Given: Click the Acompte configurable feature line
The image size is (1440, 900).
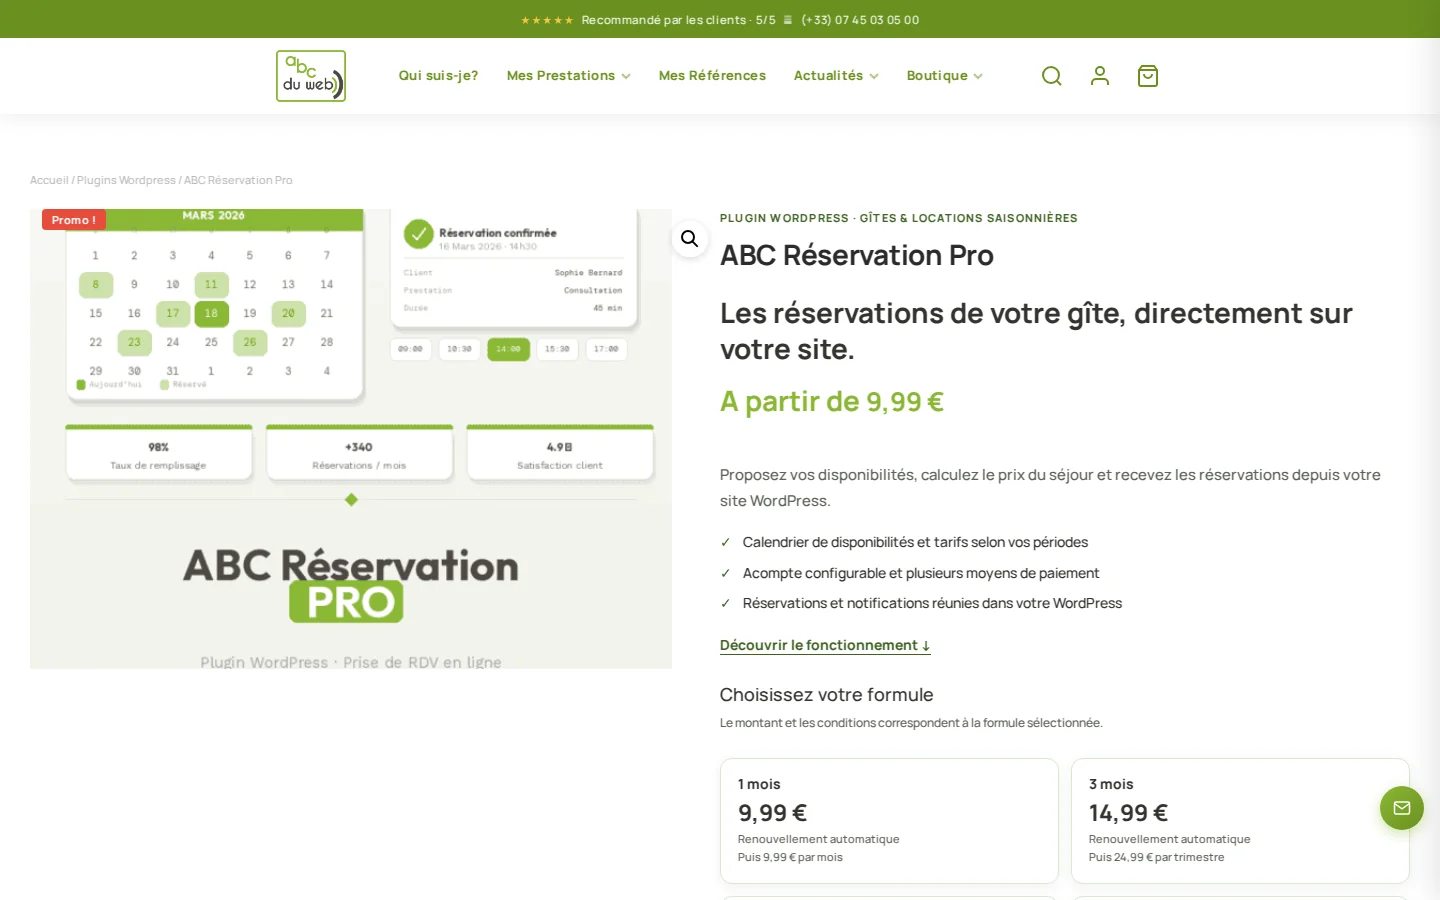Looking at the screenshot, I should click(x=921, y=573).
